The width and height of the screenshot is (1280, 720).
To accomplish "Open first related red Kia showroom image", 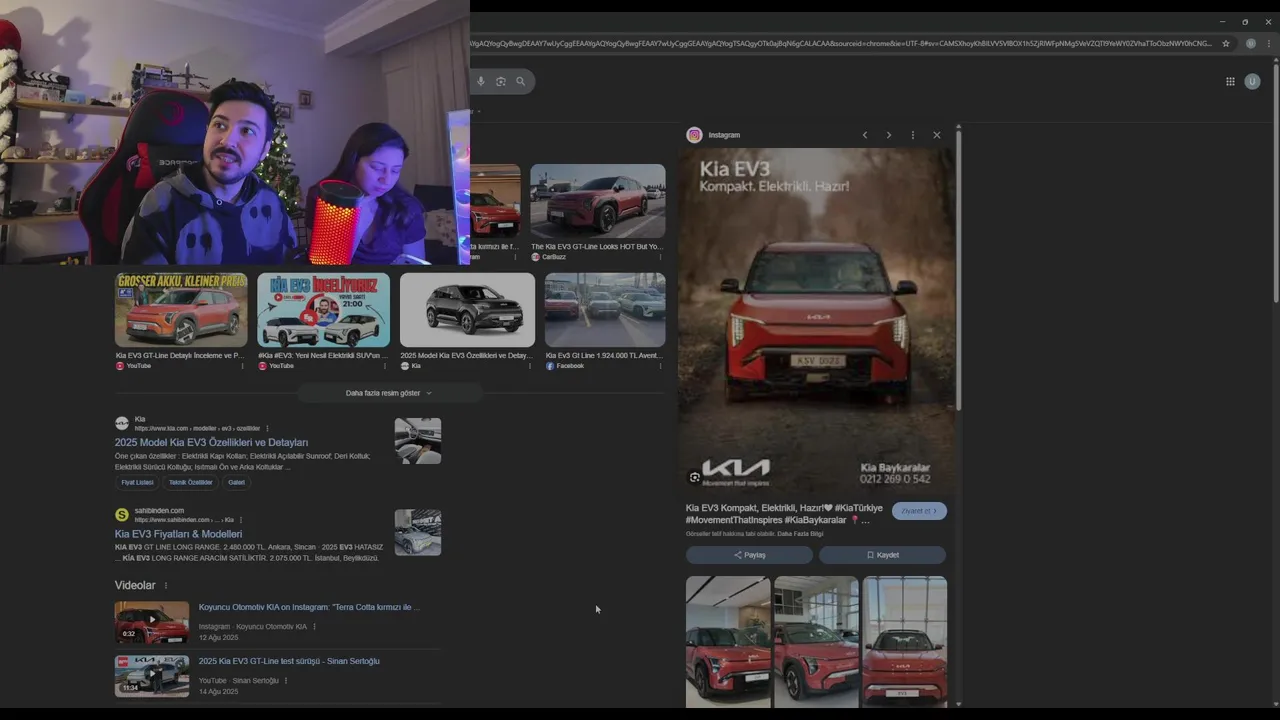I will click(728, 642).
